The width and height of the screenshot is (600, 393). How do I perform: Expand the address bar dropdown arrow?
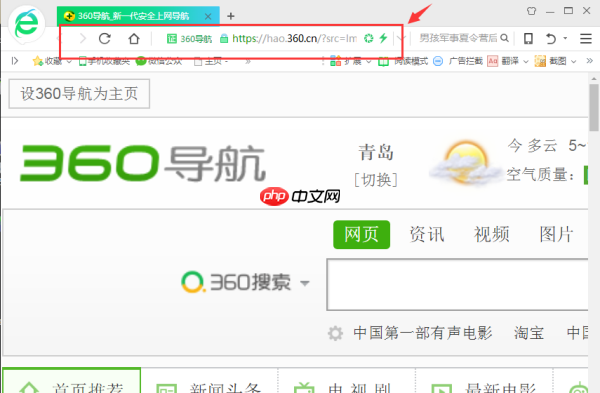401,38
